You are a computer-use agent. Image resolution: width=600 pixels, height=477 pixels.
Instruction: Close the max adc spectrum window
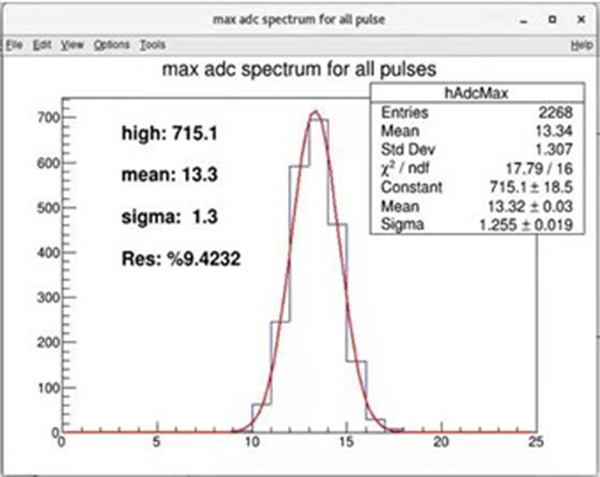click(x=581, y=19)
